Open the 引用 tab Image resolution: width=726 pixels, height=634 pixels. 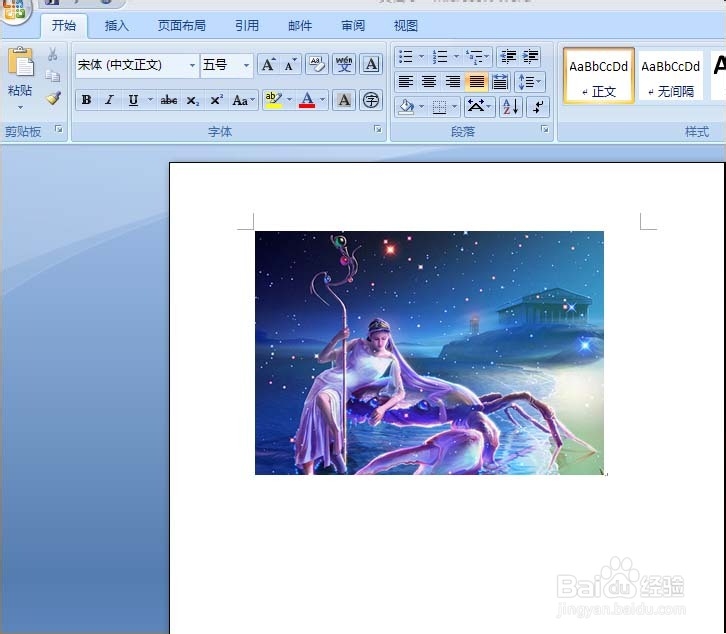(x=247, y=25)
